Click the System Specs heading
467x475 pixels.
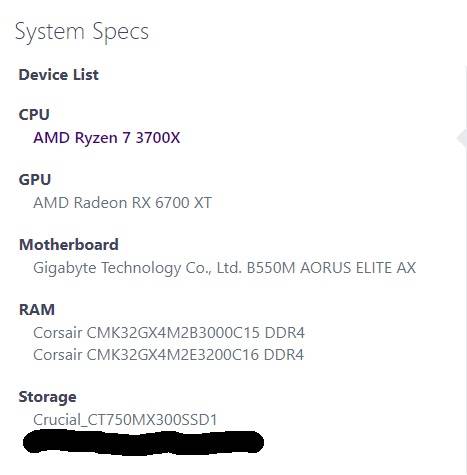(x=82, y=32)
